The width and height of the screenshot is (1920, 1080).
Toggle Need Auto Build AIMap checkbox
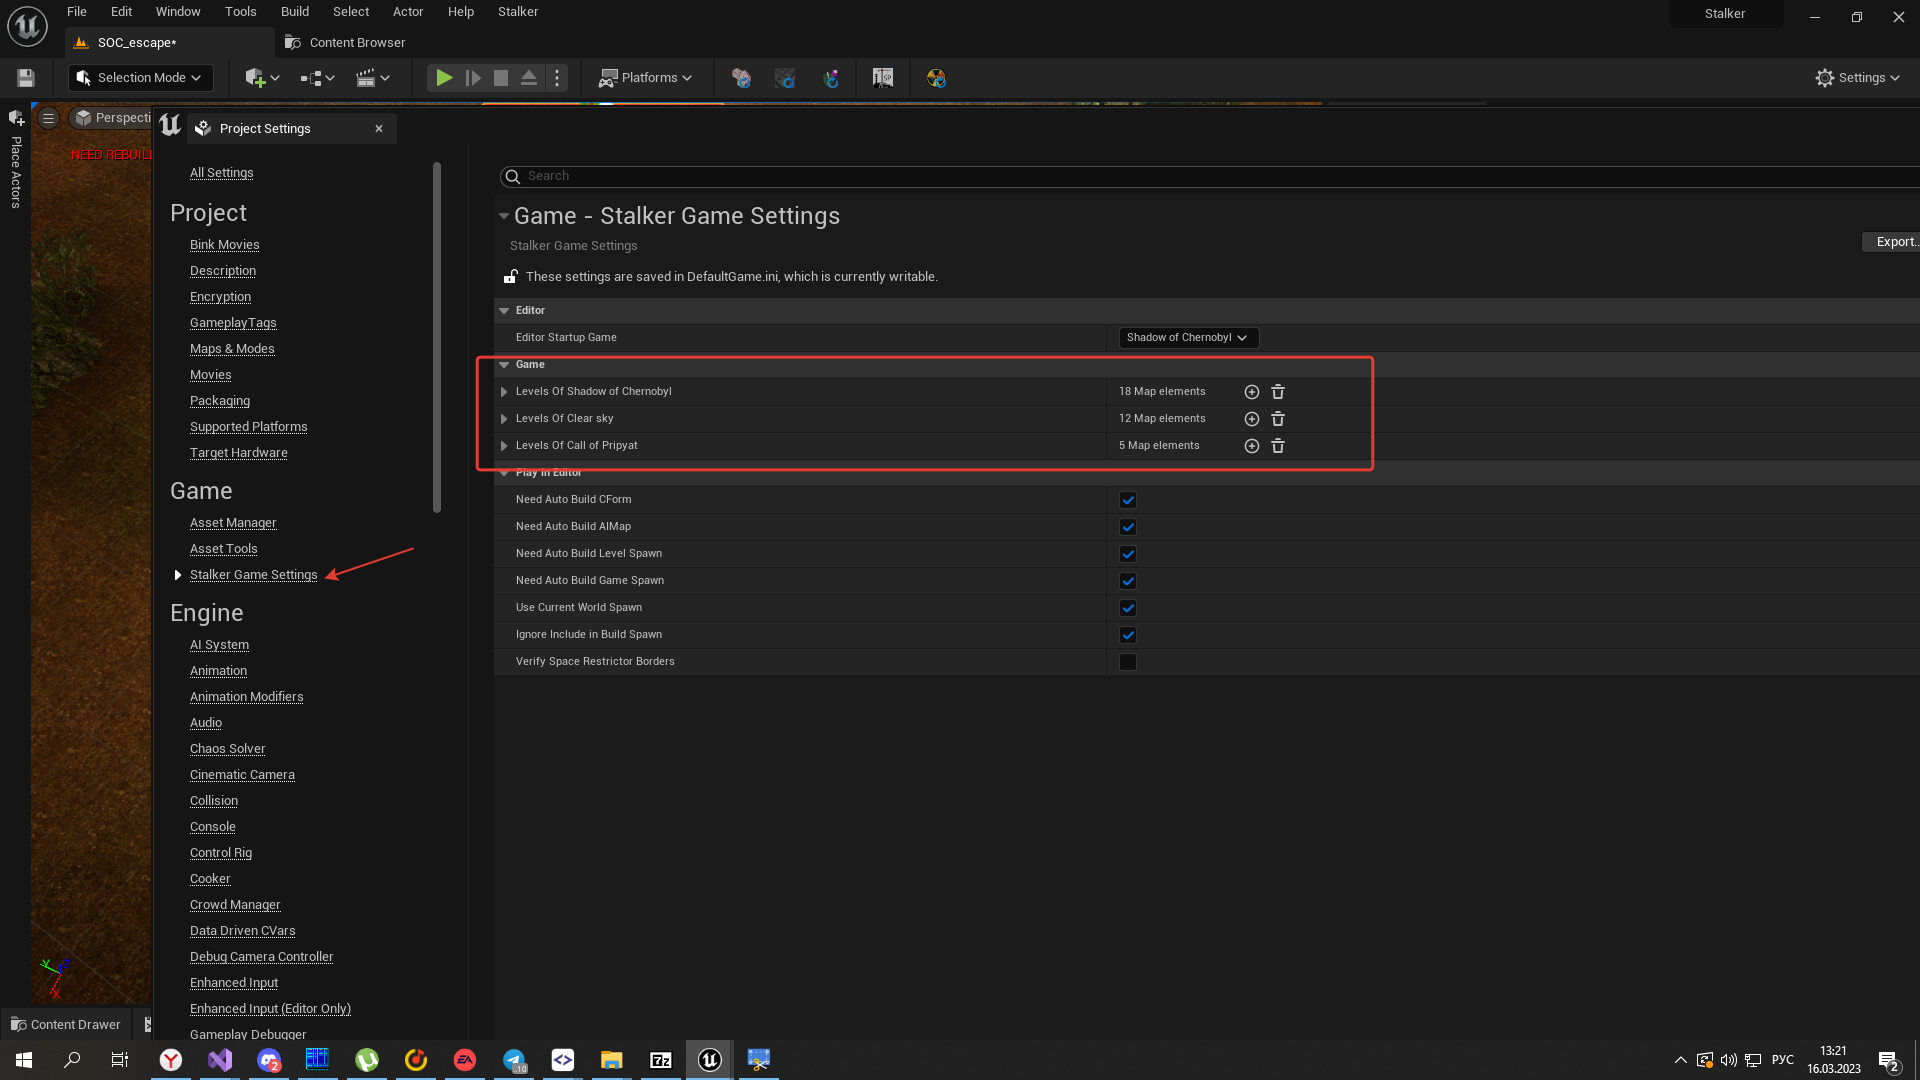click(x=1128, y=527)
